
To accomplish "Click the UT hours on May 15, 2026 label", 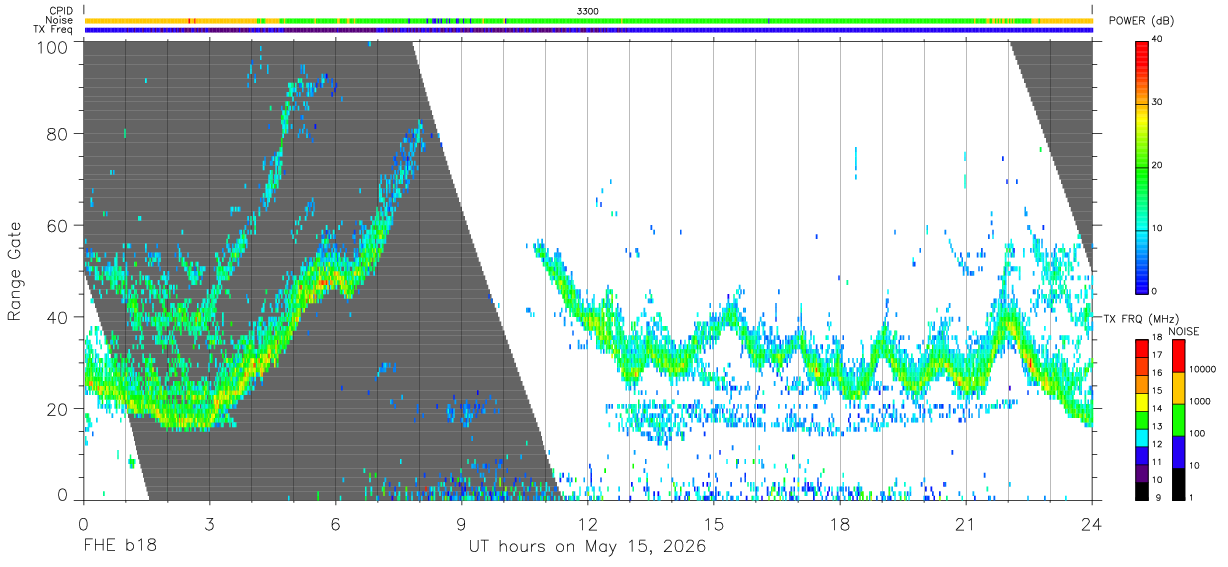I will point(587,547).
